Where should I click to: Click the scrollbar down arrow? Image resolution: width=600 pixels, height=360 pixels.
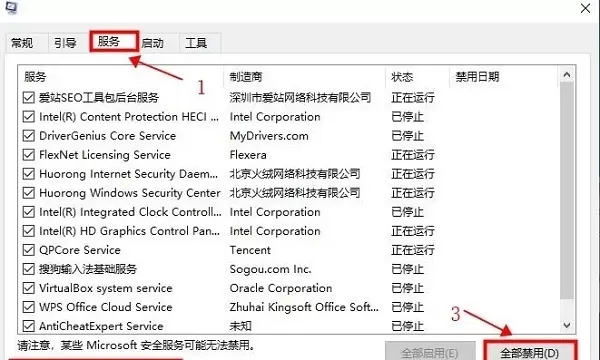[567, 326]
